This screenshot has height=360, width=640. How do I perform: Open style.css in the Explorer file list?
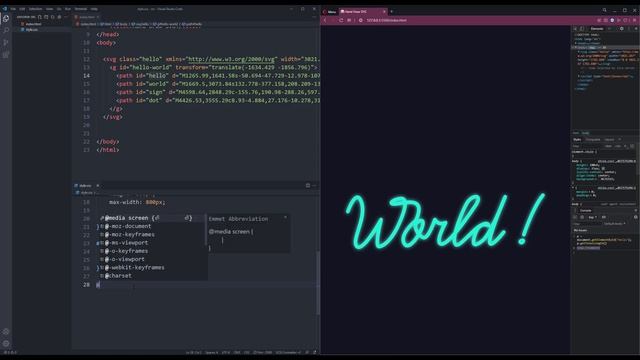[x=31, y=30]
